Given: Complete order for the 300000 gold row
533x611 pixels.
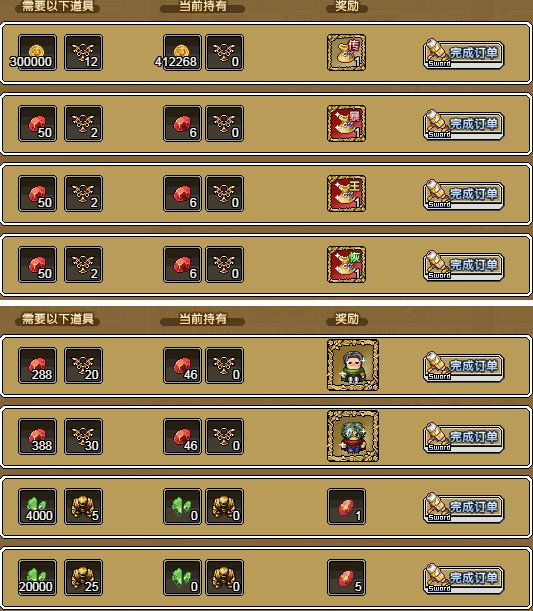Looking at the screenshot, I should pos(464,54).
